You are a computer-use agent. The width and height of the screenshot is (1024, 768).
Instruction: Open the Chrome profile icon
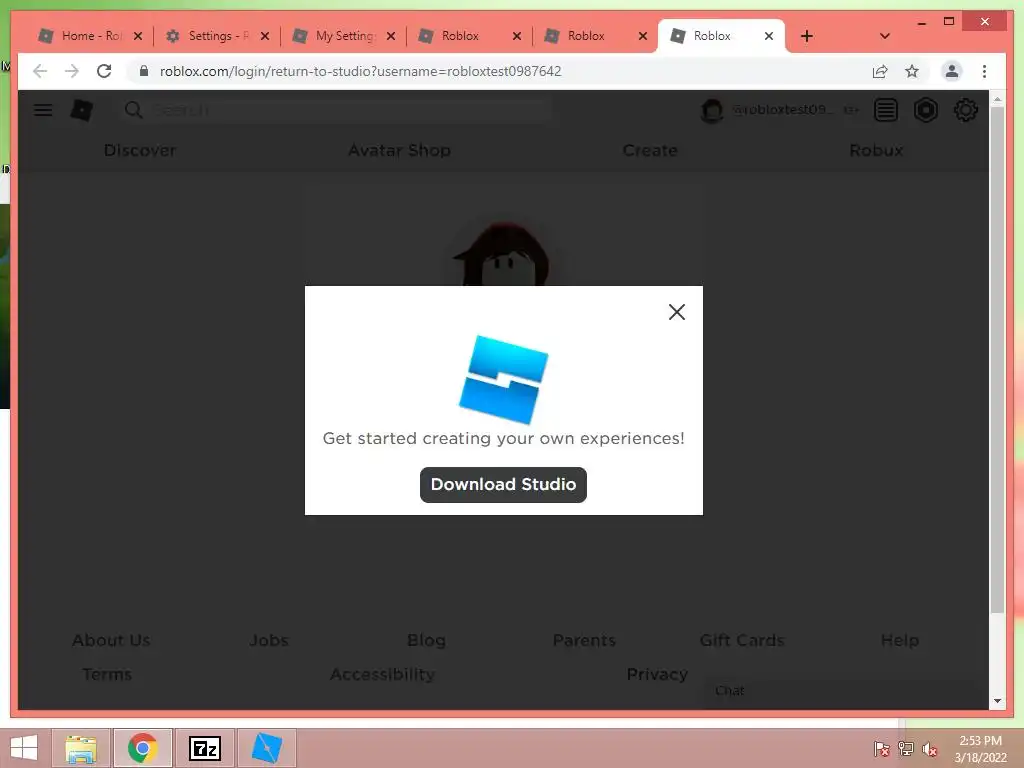click(x=952, y=71)
